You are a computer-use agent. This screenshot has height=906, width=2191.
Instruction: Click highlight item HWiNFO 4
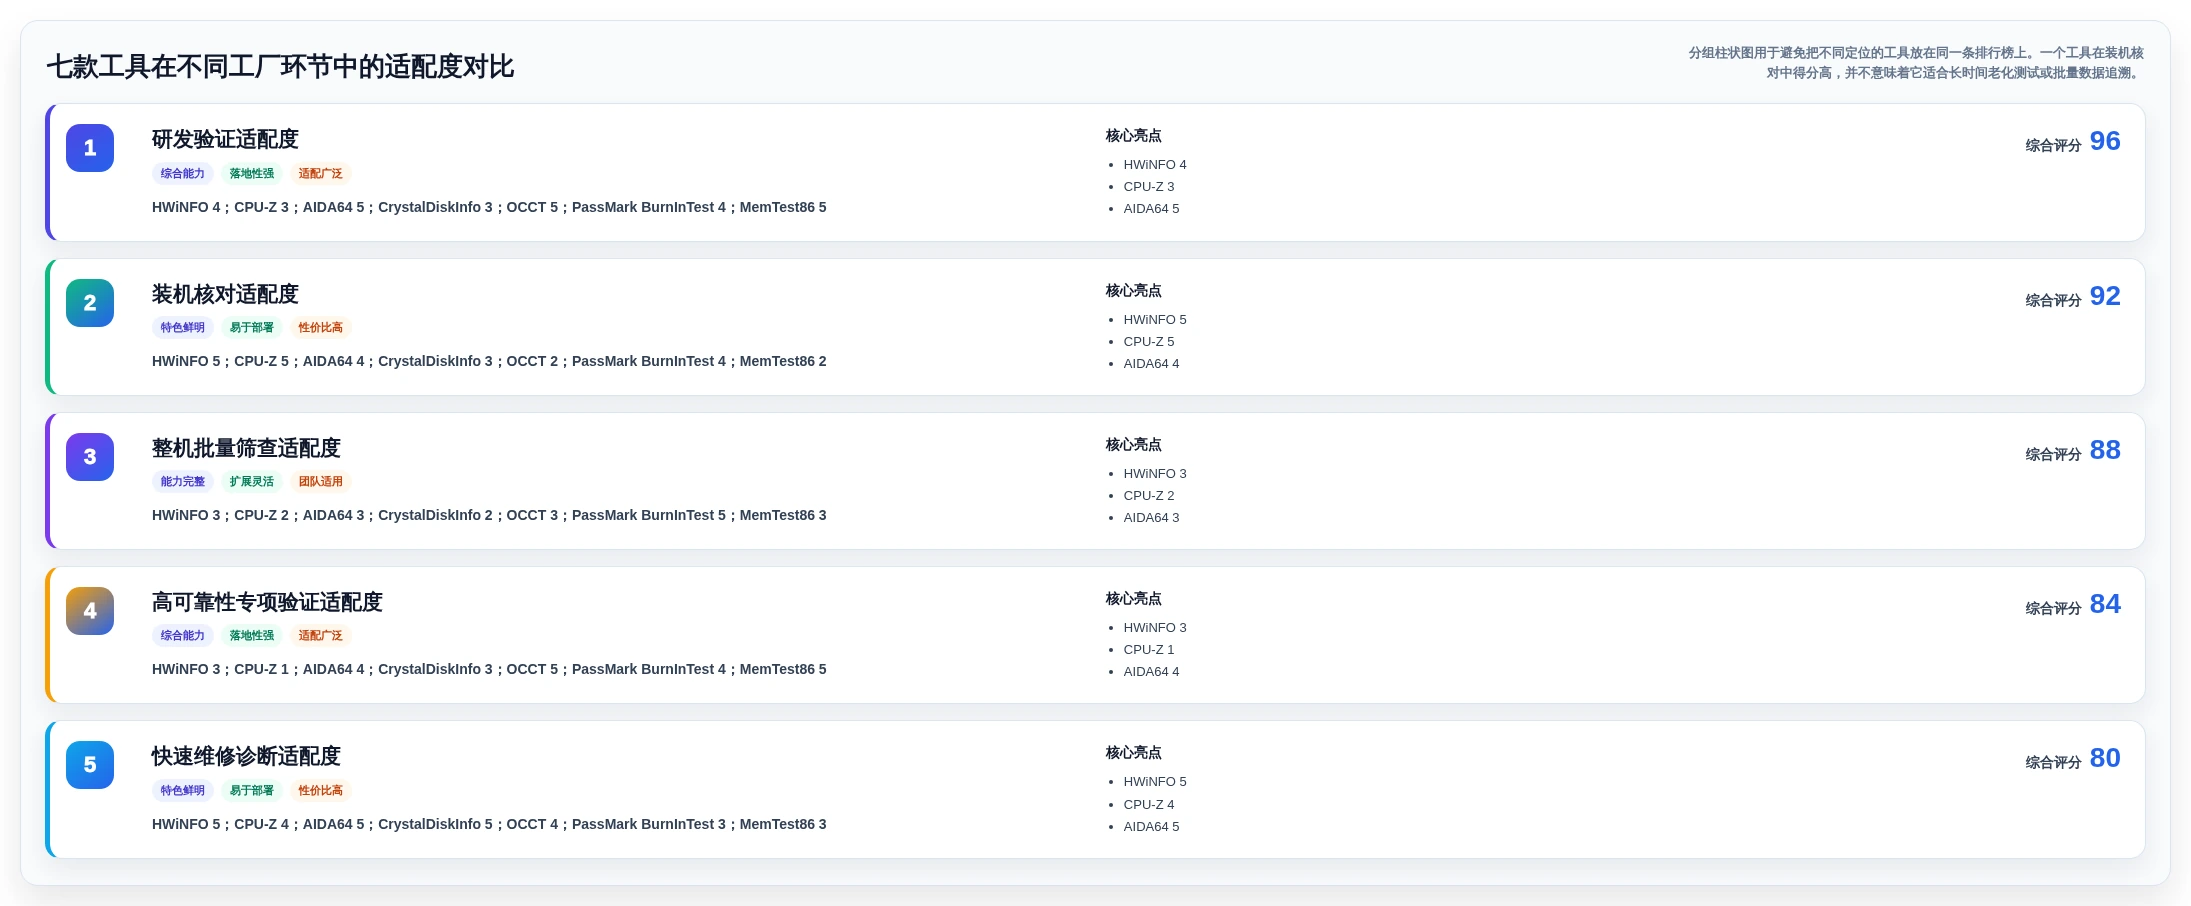(x=1155, y=165)
